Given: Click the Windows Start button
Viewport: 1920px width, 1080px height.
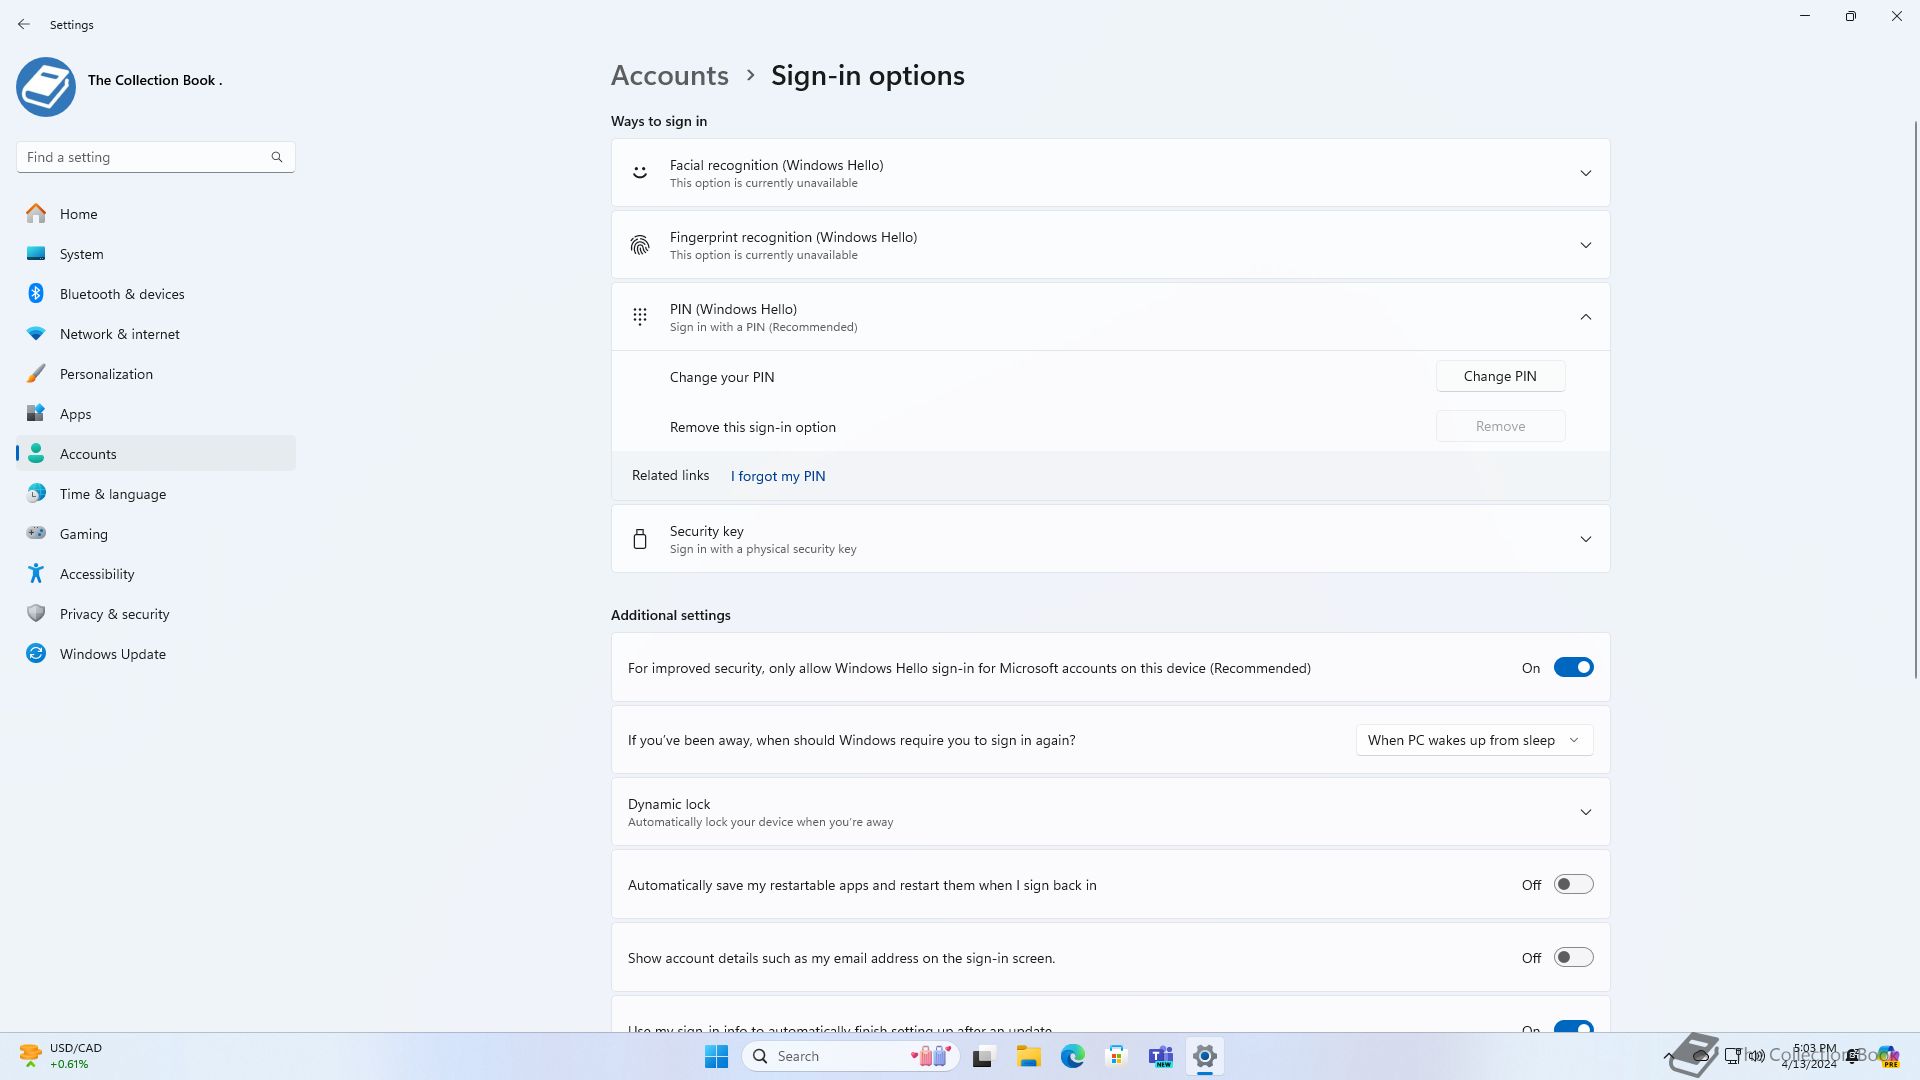Looking at the screenshot, I should (716, 1056).
